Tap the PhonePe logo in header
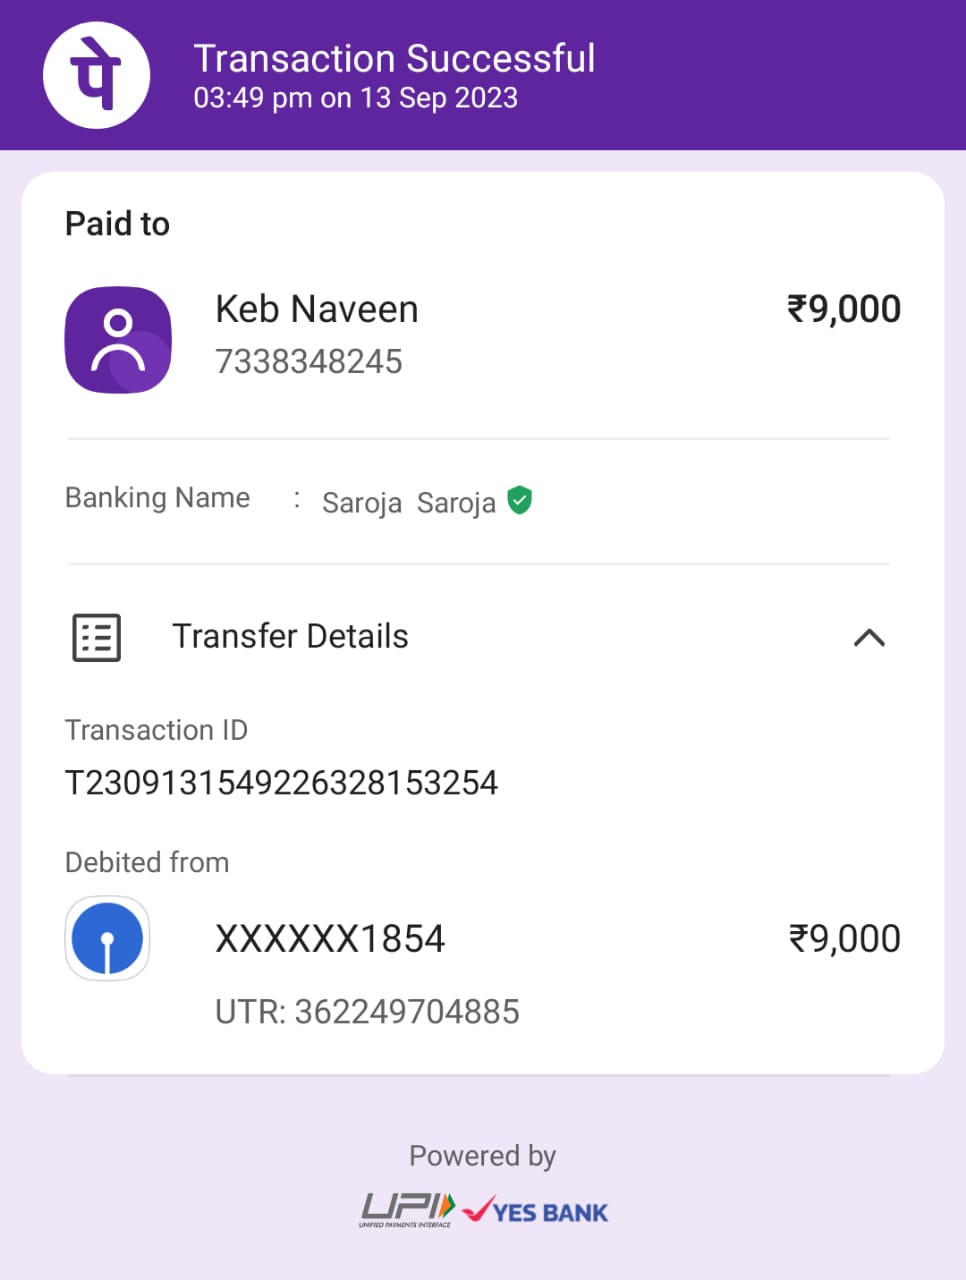This screenshot has height=1280, width=966. [x=96, y=75]
